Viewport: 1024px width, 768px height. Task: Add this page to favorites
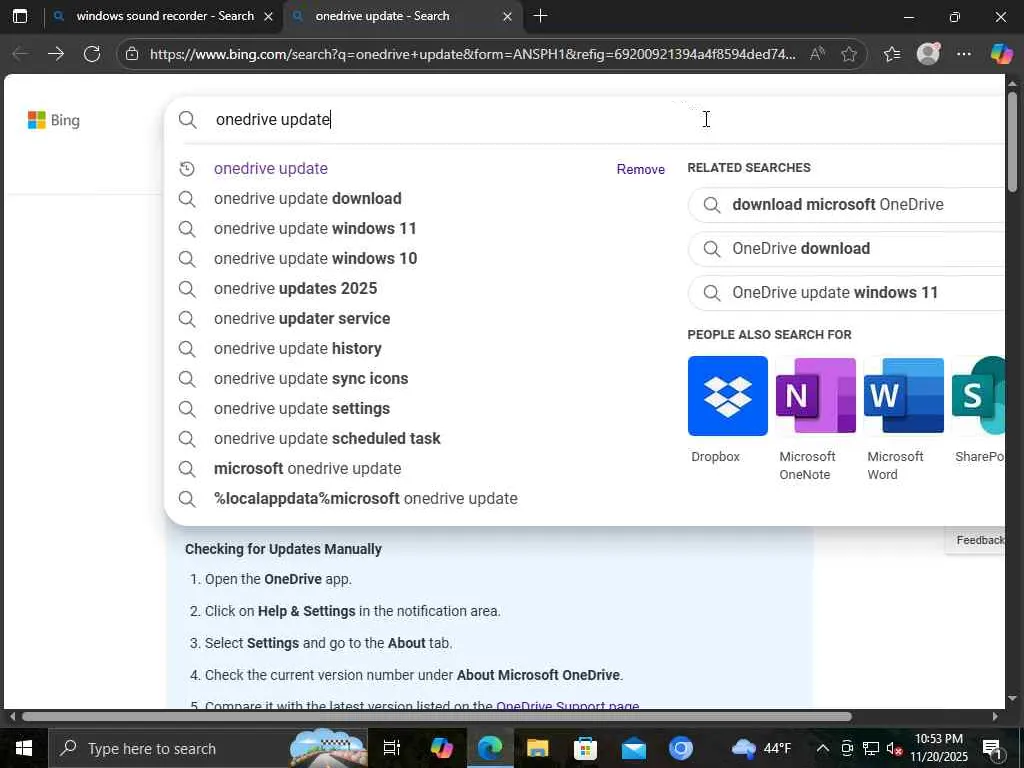849,54
